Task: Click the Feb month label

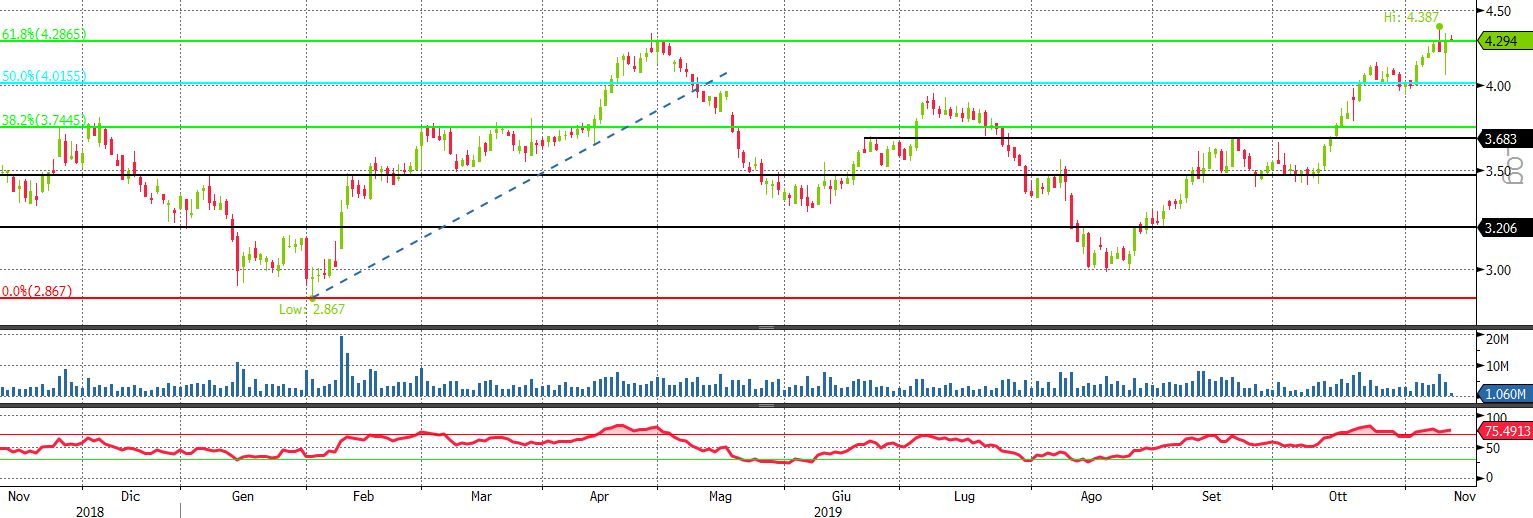Action: coord(363,495)
